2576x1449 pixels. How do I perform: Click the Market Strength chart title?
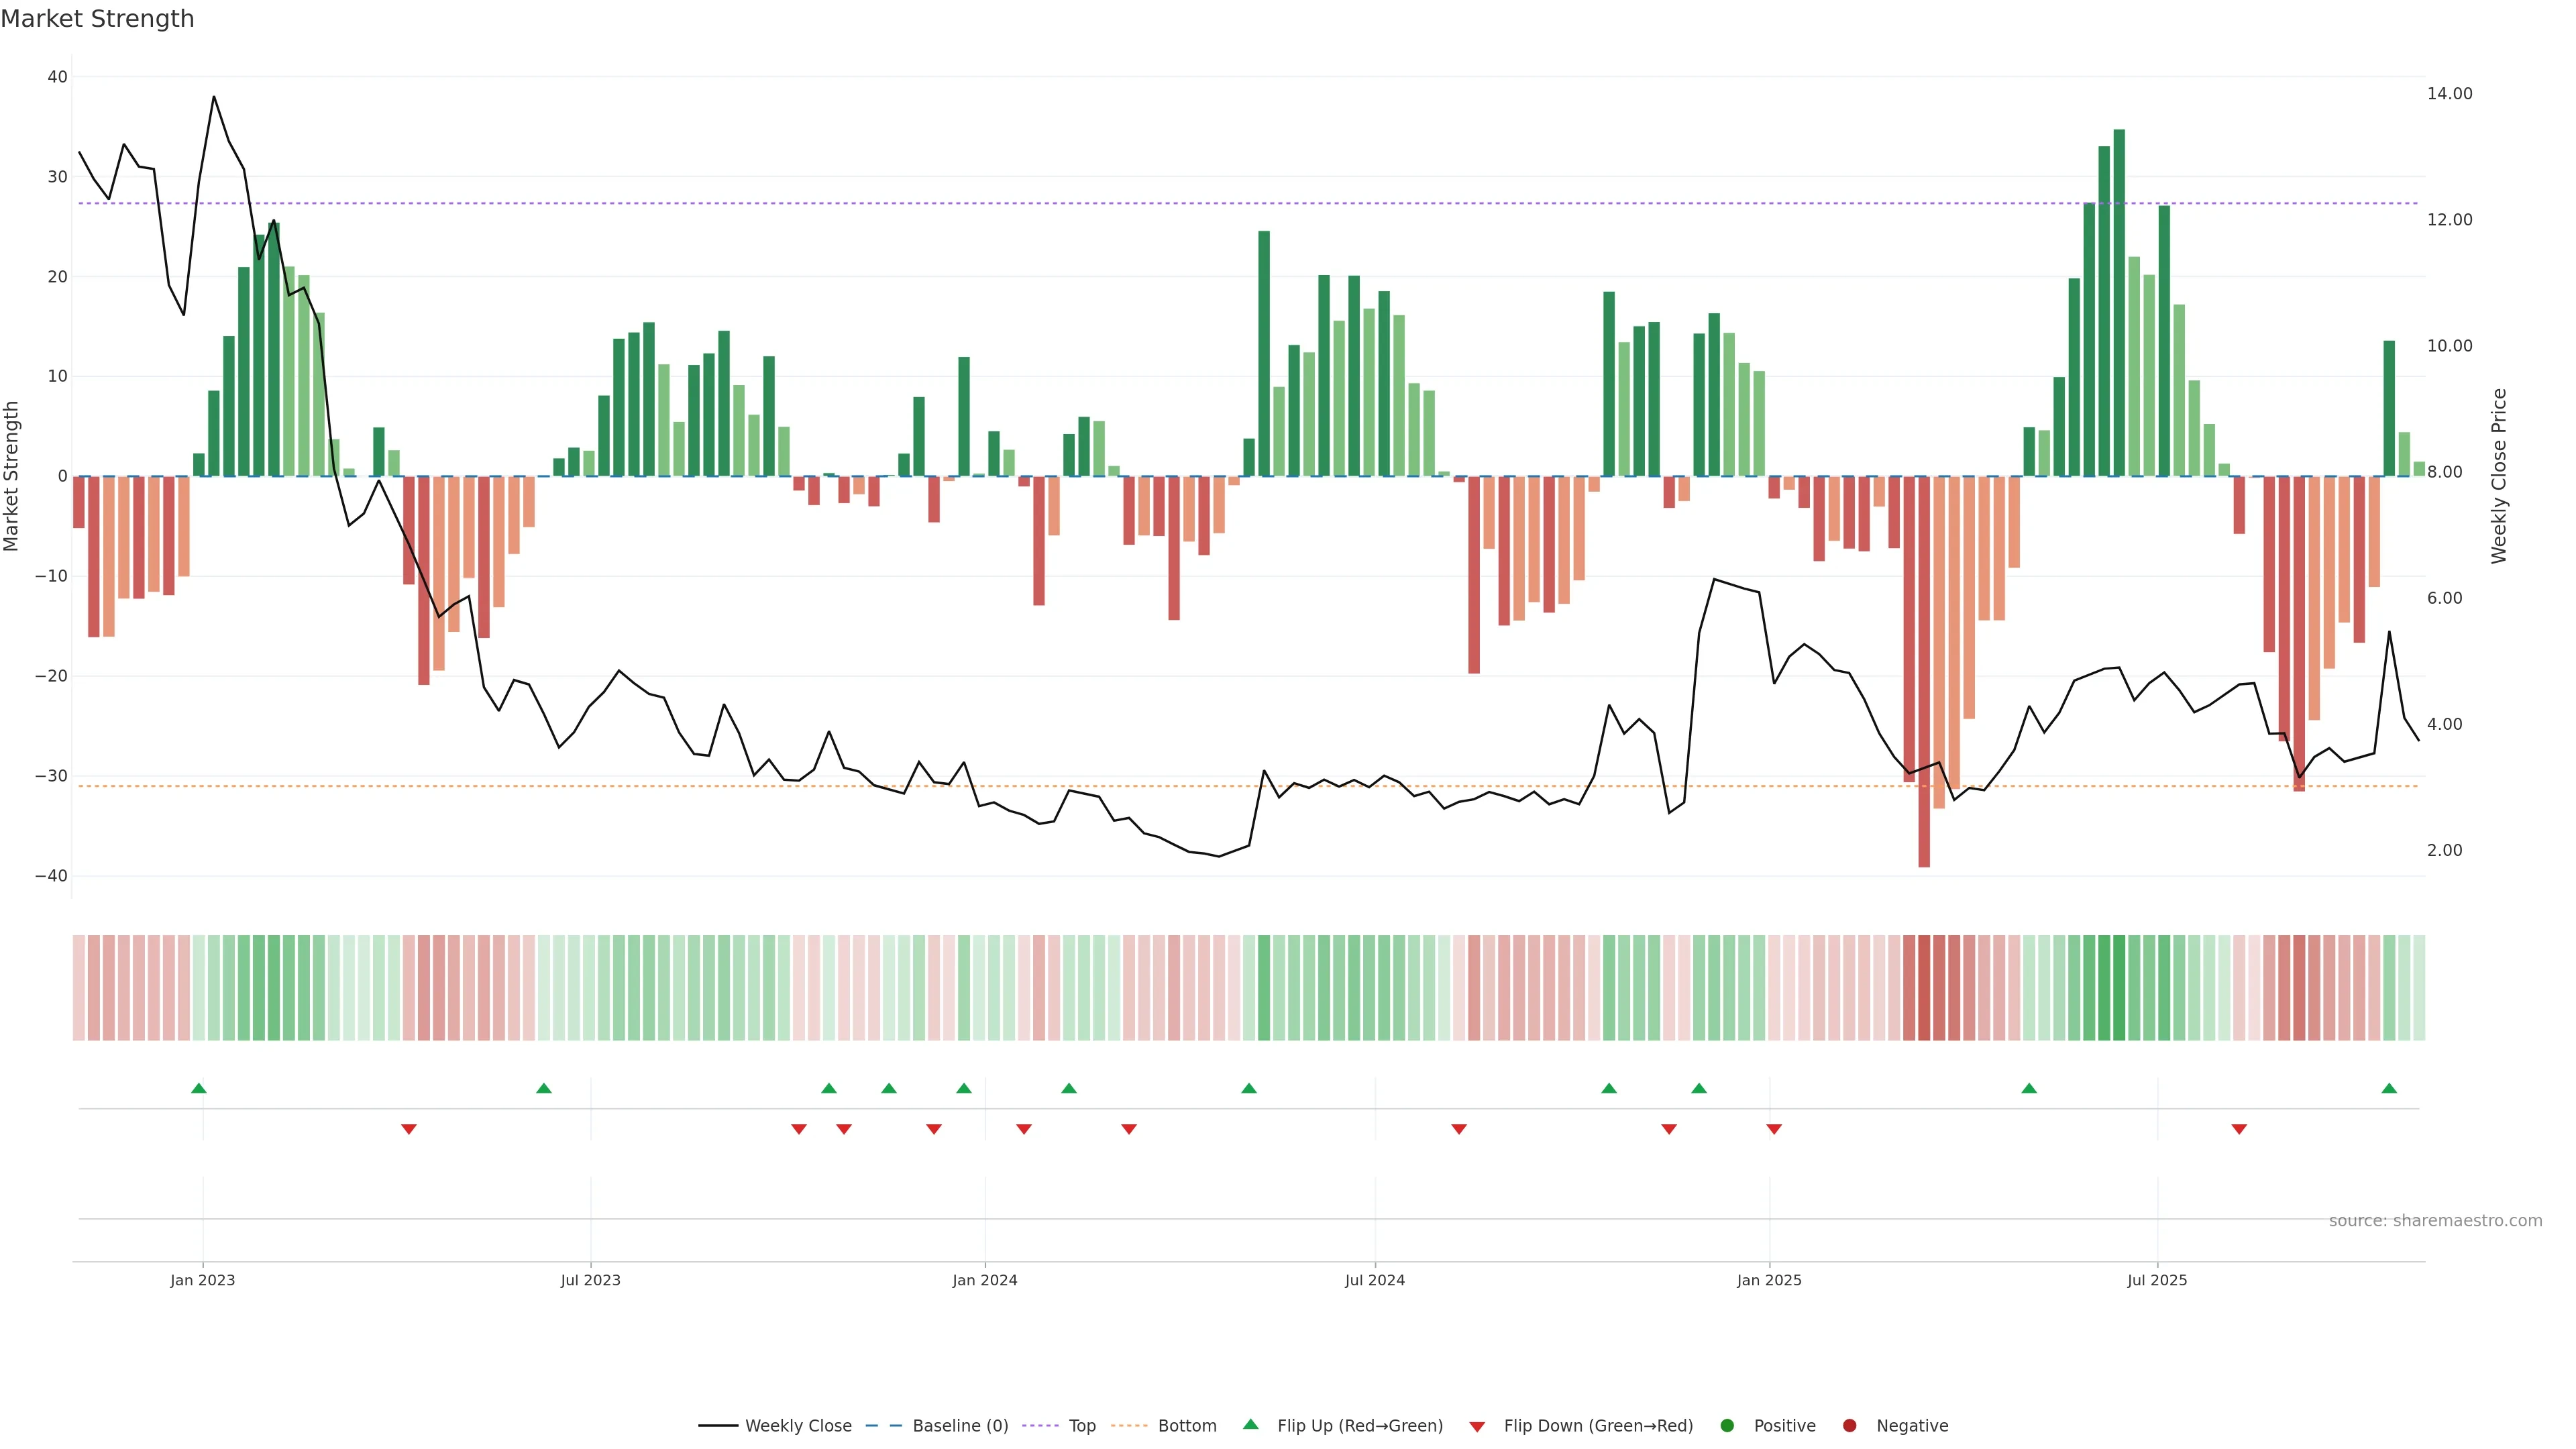point(97,18)
